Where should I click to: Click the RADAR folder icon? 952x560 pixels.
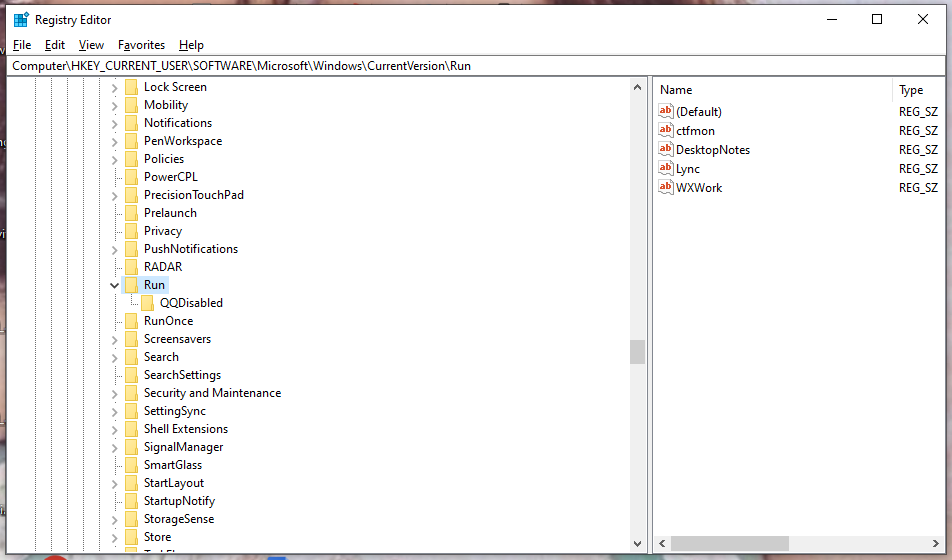pyautogui.click(x=131, y=267)
